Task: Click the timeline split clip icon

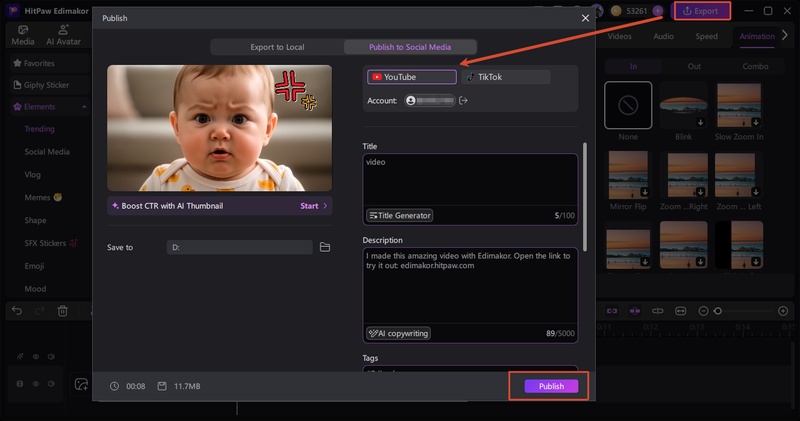Action: tap(658, 311)
